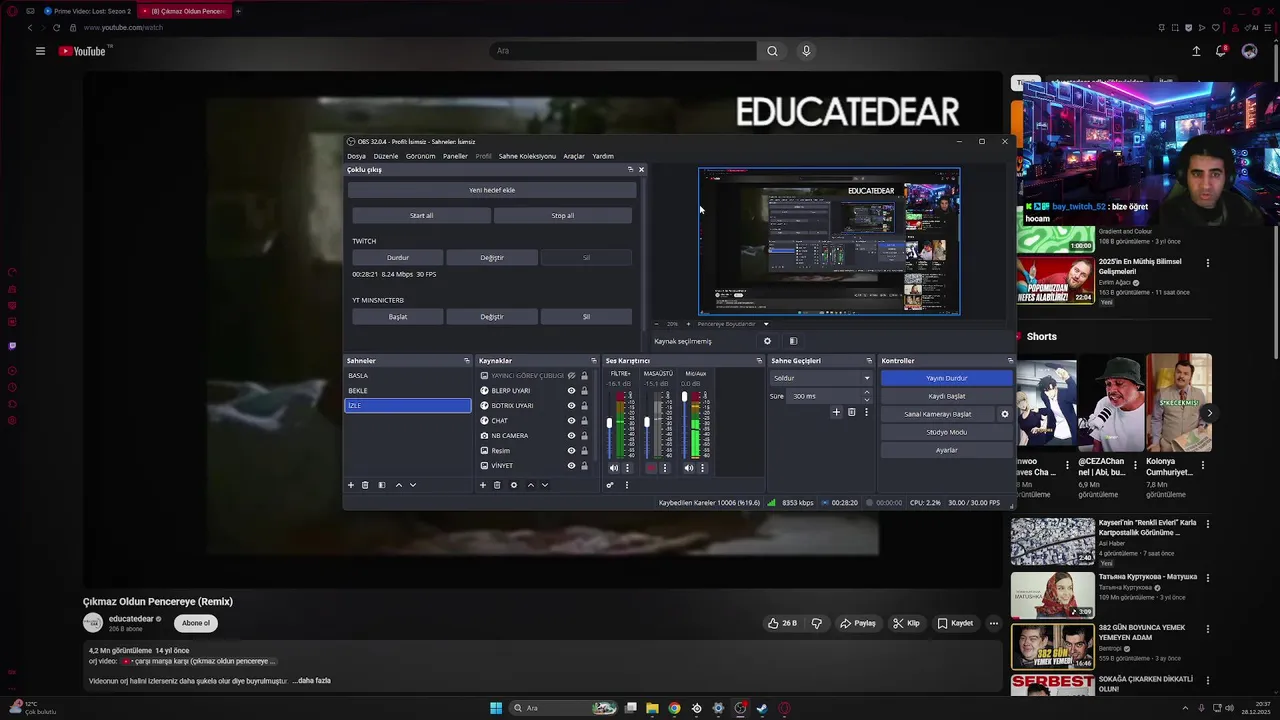Open mixer options menu beside audio properties icon
Screen dimensions: 1280x720
[x=627, y=485]
